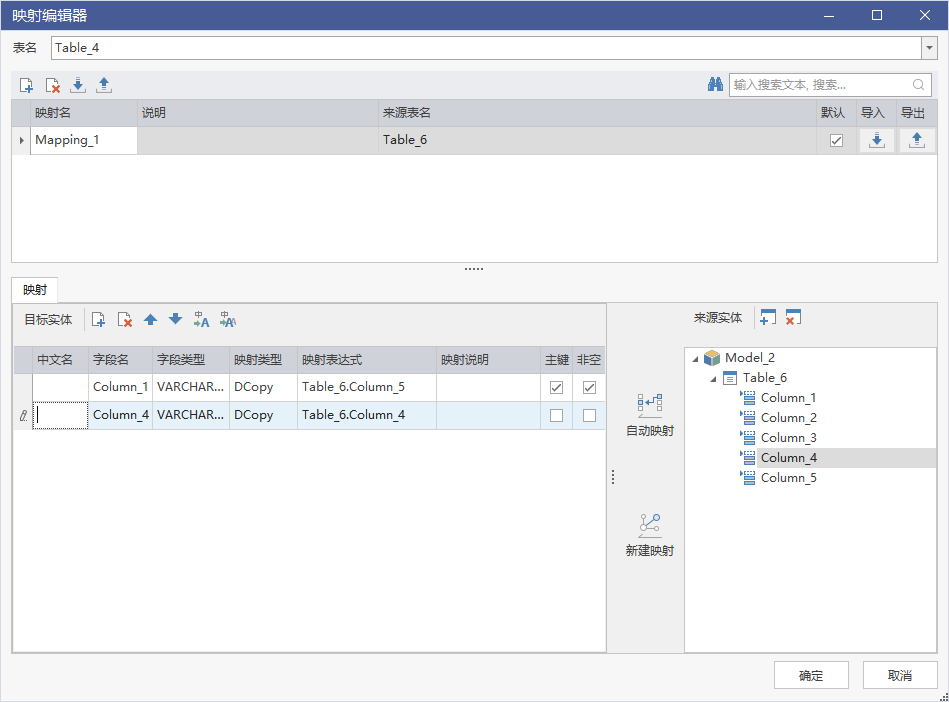
Task: Click the 说明 column header
Action: 258,113
